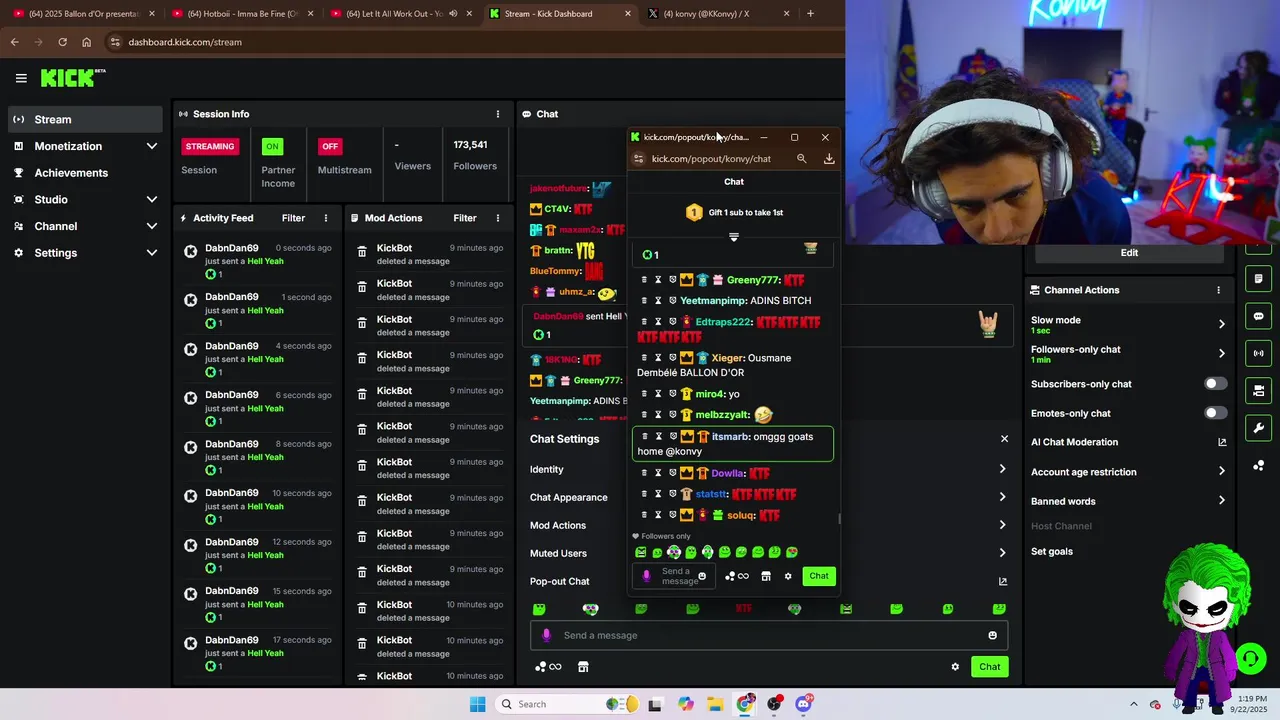This screenshot has height=720, width=1280.
Task: Click chat bubble icon in right sidebar
Action: coord(1259,316)
